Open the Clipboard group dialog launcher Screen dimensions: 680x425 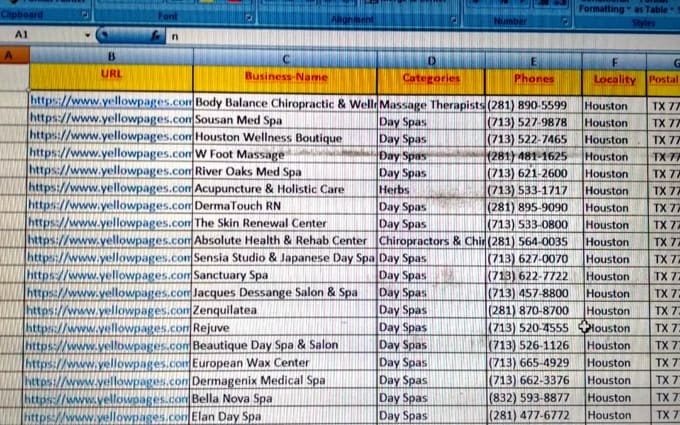[x=85, y=15]
